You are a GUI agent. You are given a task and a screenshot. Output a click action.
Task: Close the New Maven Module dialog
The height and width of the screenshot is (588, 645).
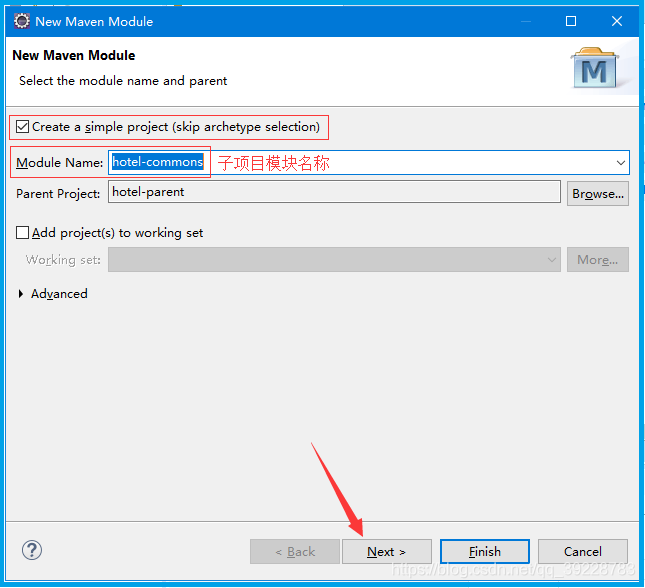[617, 21]
